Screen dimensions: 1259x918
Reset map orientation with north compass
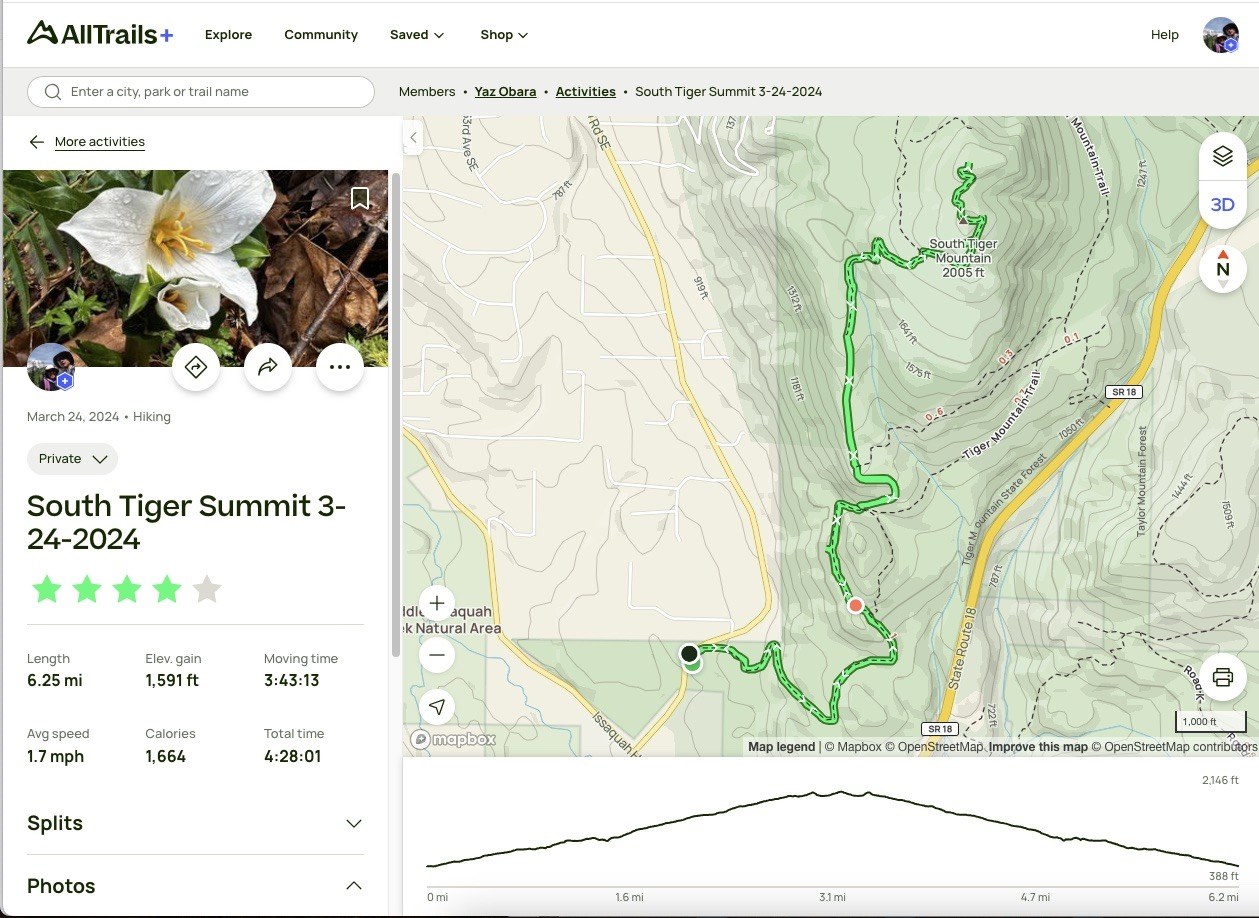click(x=1222, y=269)
